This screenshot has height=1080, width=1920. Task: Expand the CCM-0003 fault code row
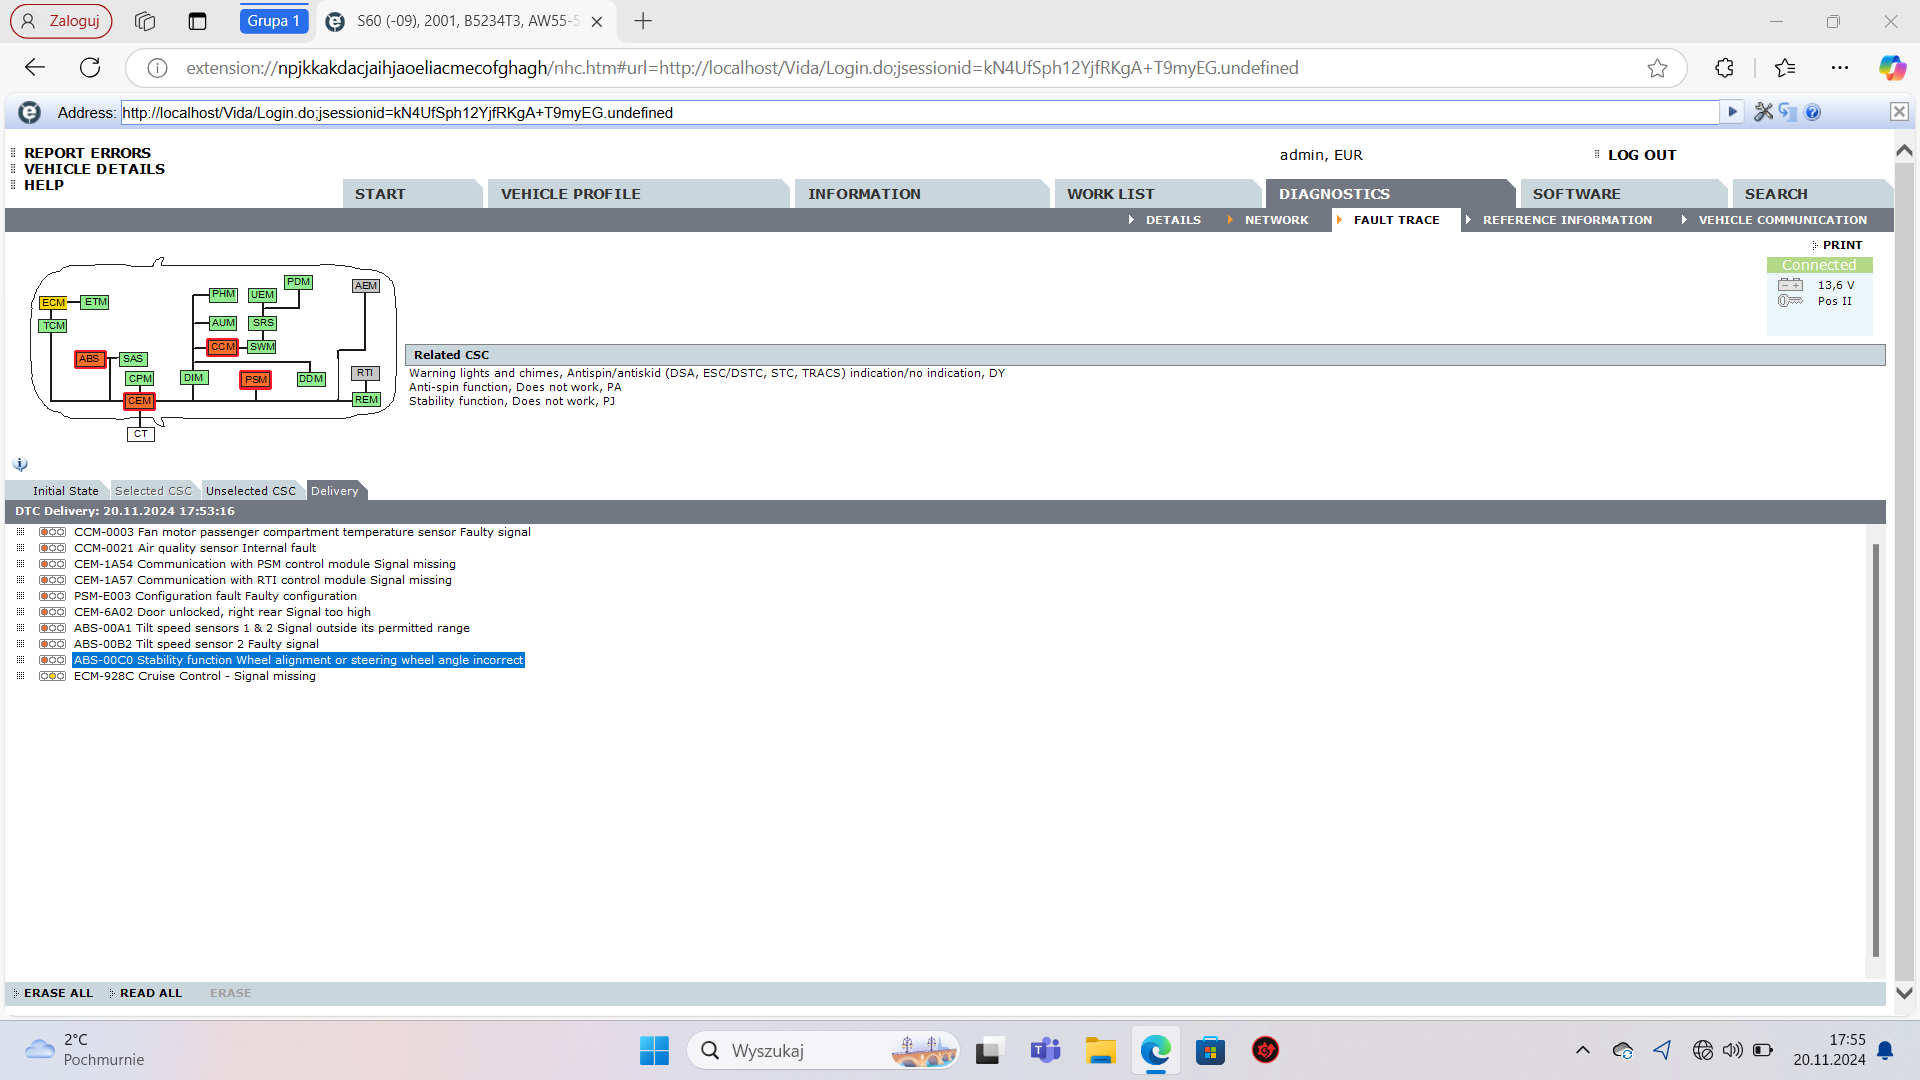20,532
